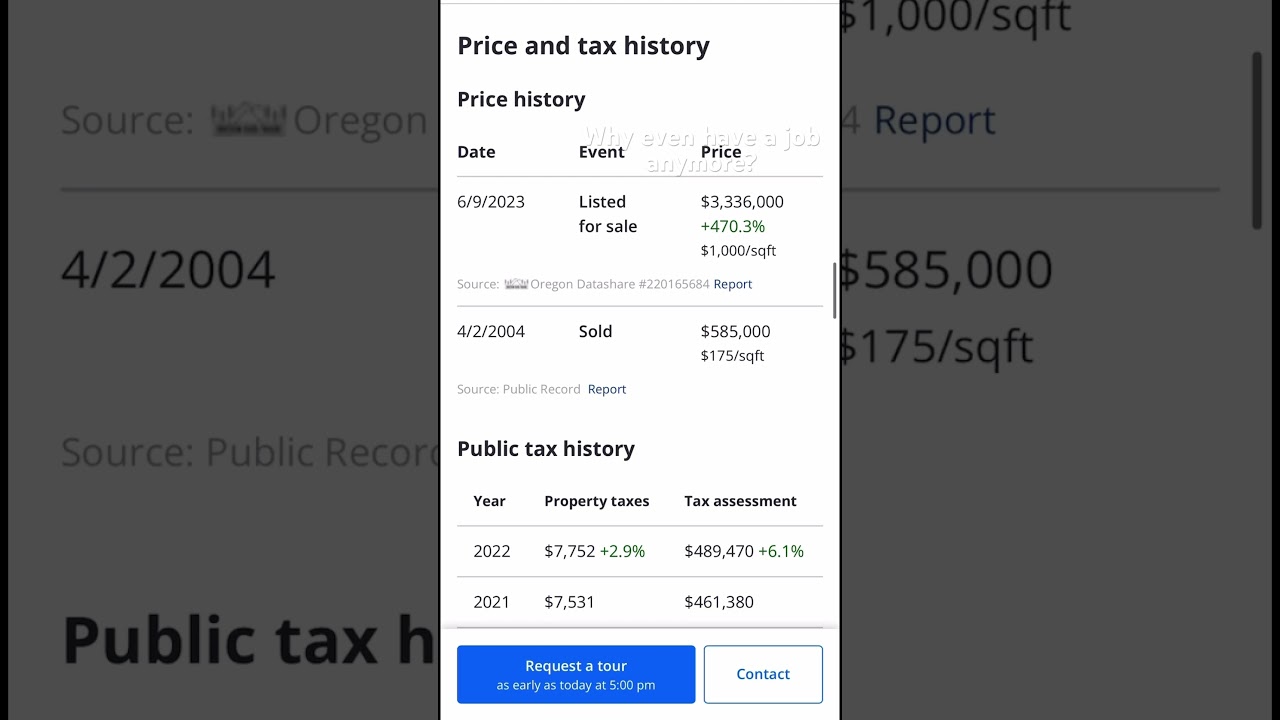The height and width of the screenshot is (720, 1280).
Task: Click the large blurred Oregon logo in background
Action: click(x=248, y=121)
